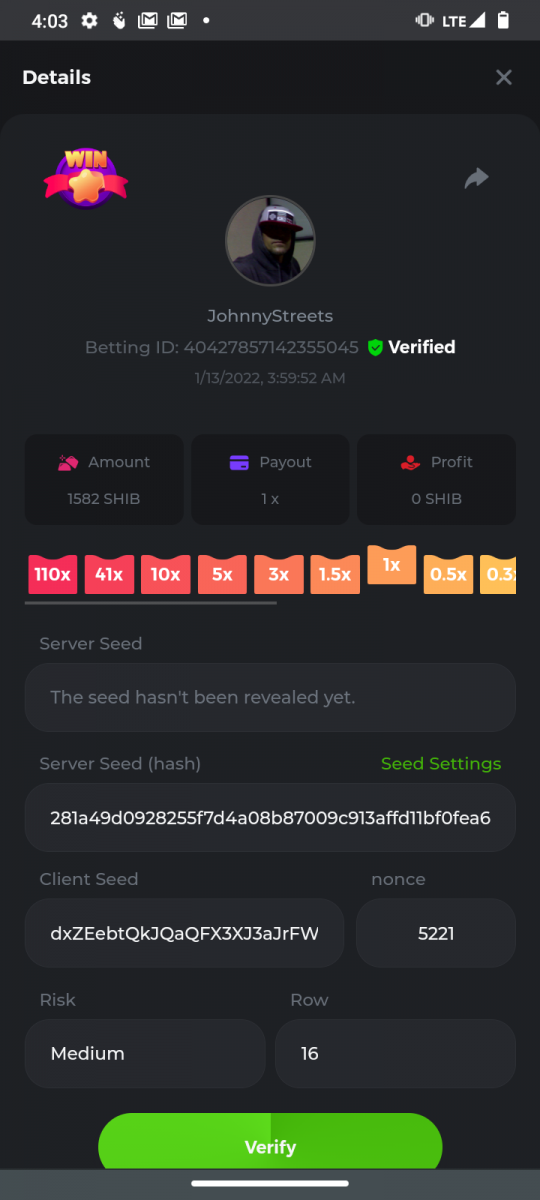Tap the green Verified shield icon

pos(376,347)
